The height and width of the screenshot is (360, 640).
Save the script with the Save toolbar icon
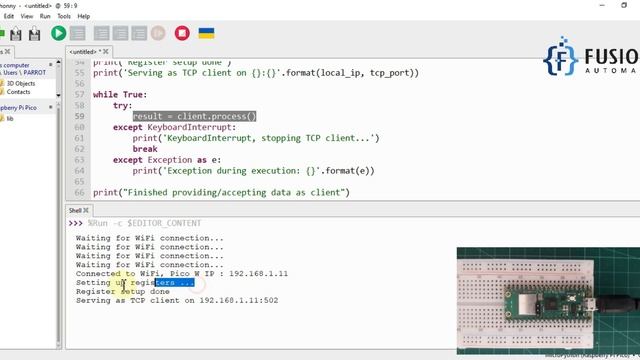tap(35, 34)
